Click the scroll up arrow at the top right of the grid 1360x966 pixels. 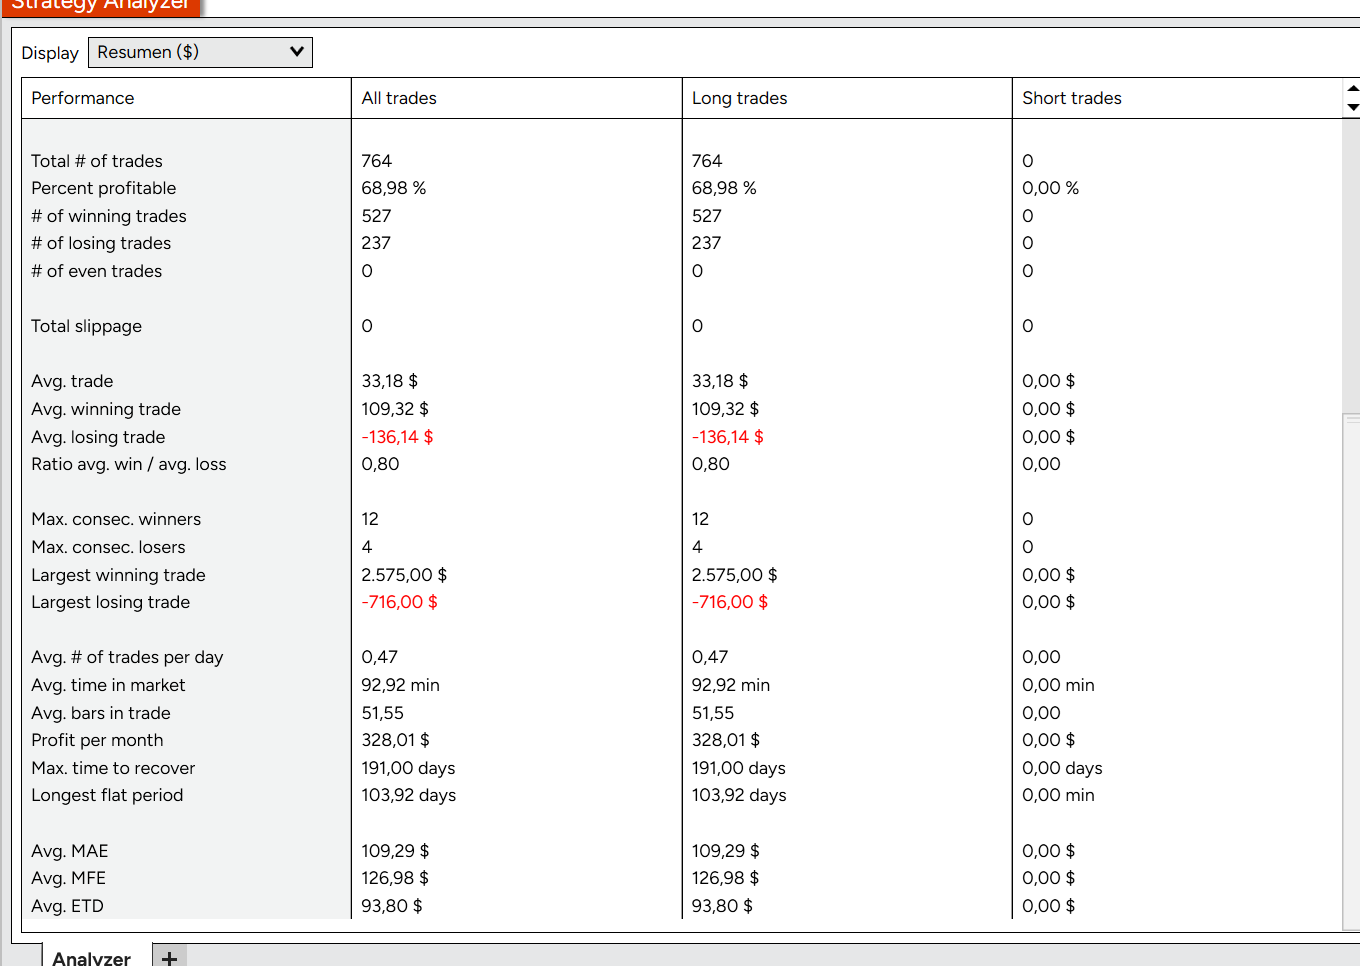(1352, 88)
